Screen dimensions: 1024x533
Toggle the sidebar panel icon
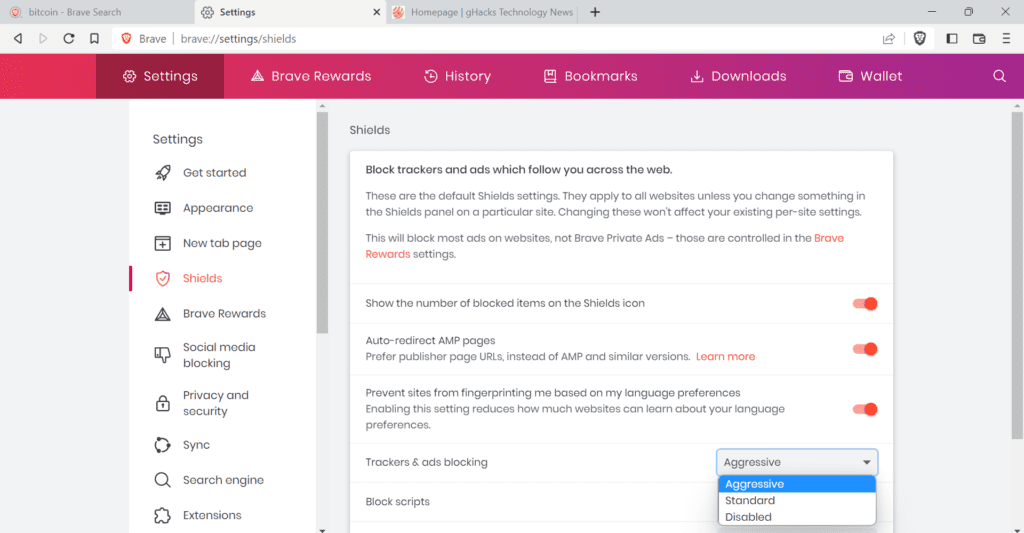click(952, 39)
